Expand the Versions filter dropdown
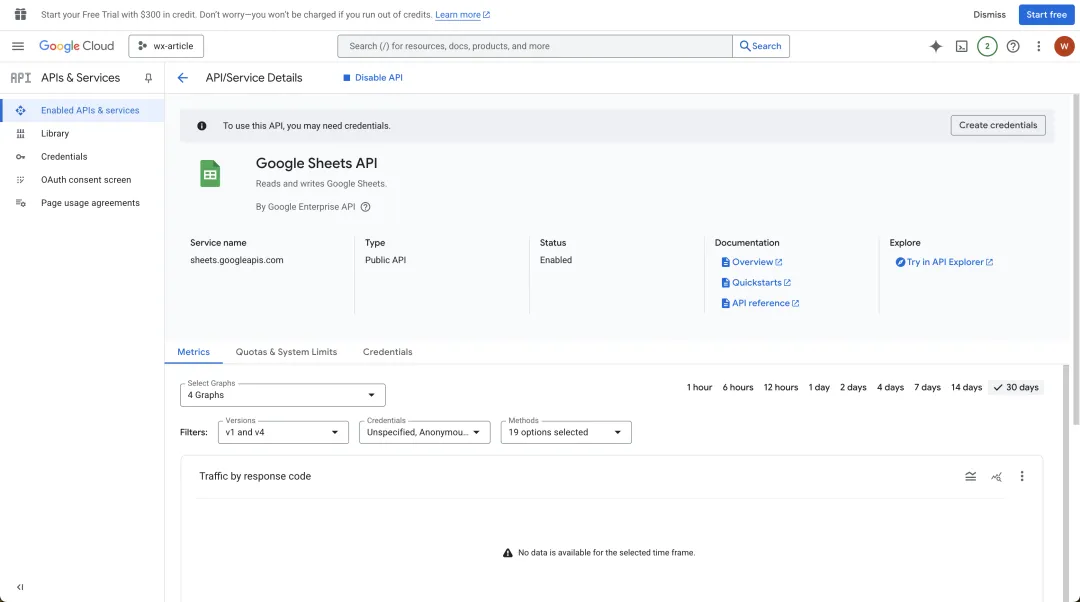 283,431
